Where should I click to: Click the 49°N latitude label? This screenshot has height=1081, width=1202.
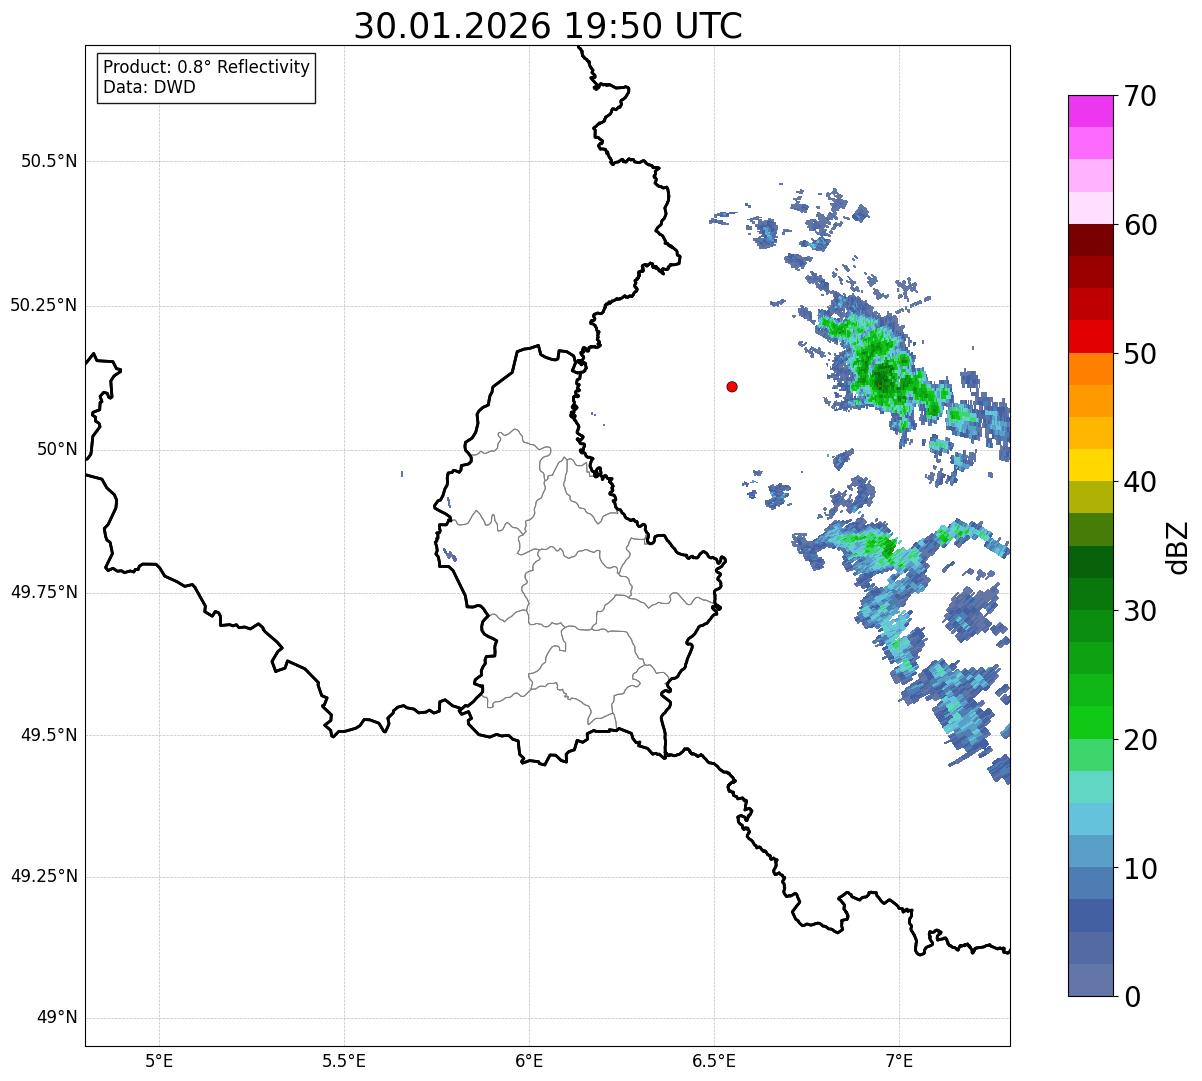pyautogui.click(x=57, y=1018)
